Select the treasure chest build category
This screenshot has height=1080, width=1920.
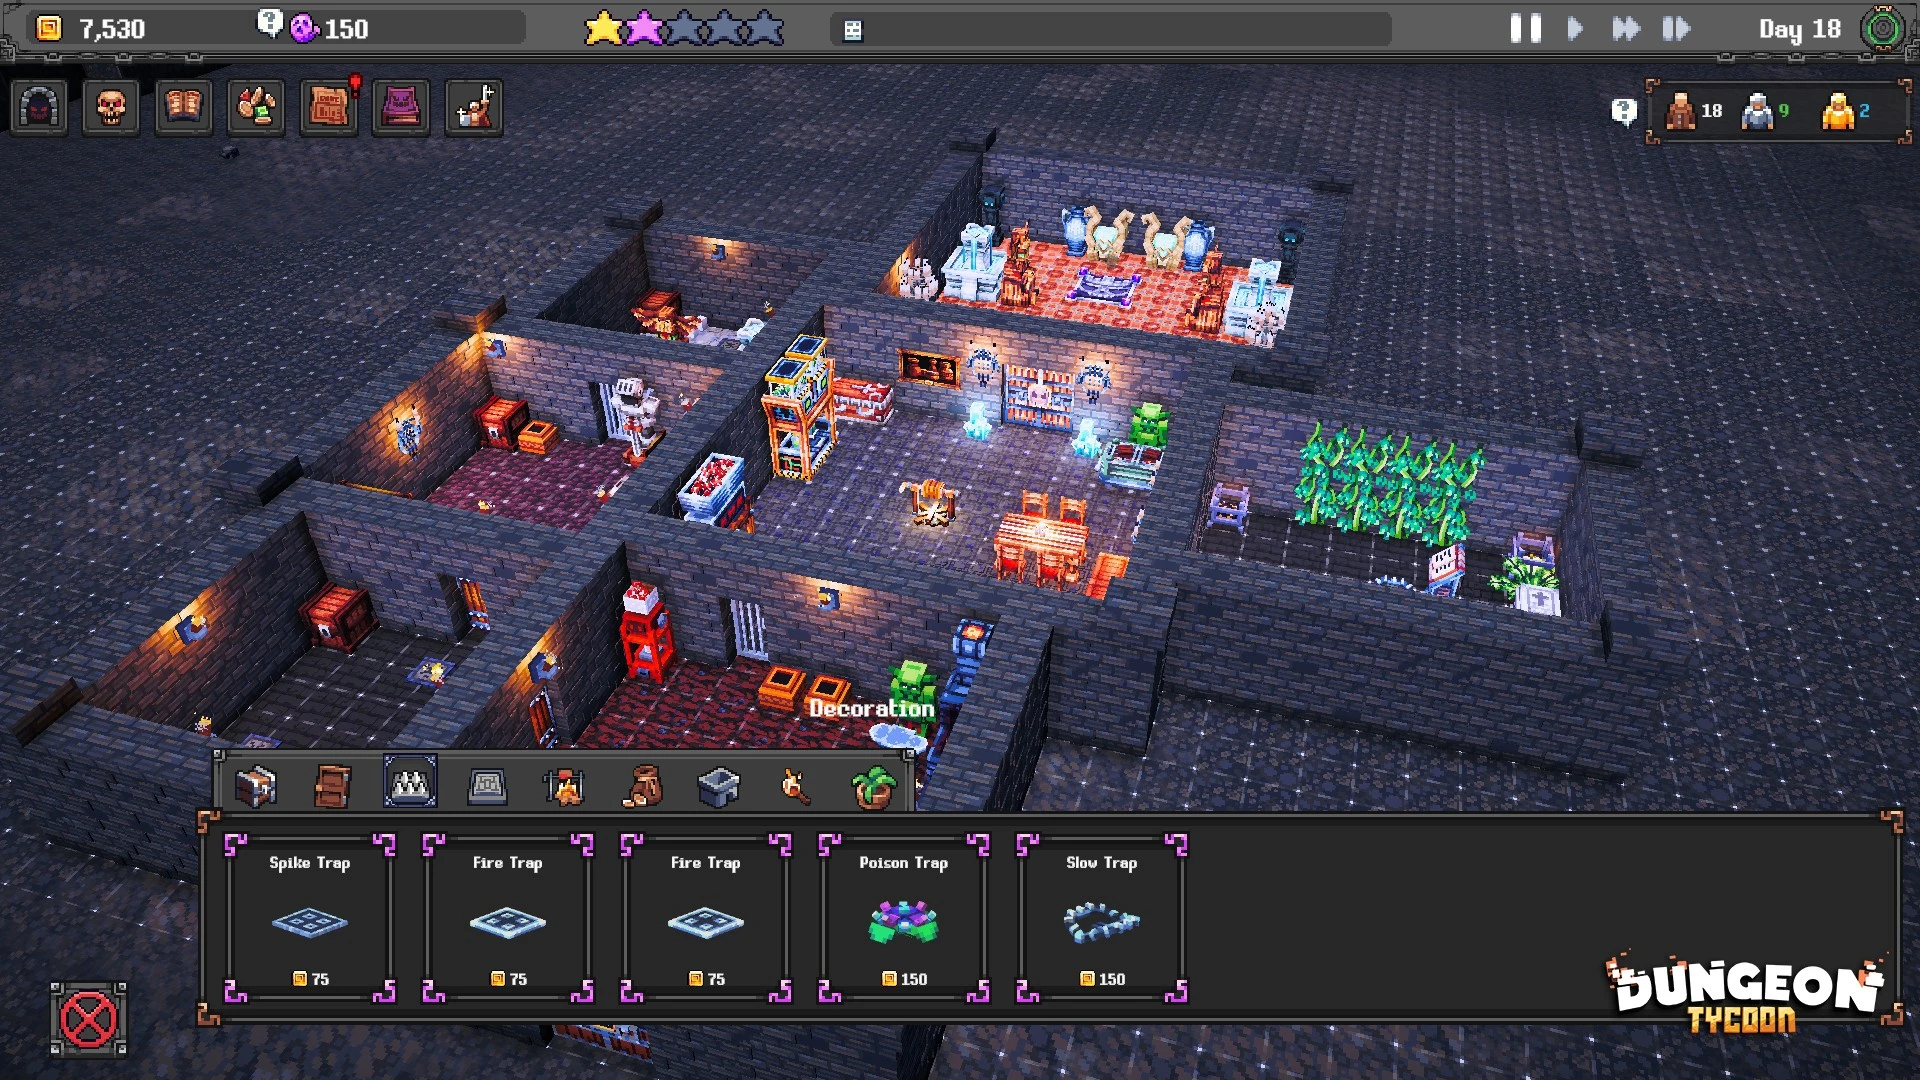pos(256,786)
